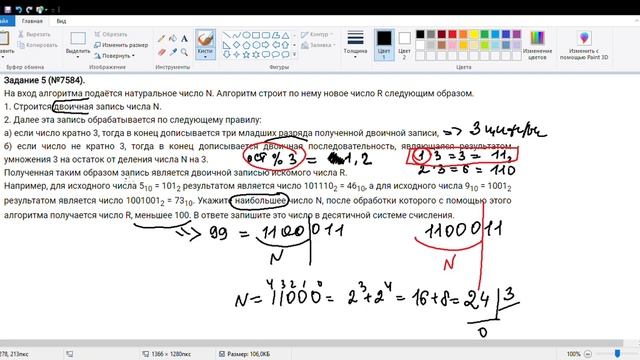
Task: Click Обрезать crop button
Action: coord(111,35)
